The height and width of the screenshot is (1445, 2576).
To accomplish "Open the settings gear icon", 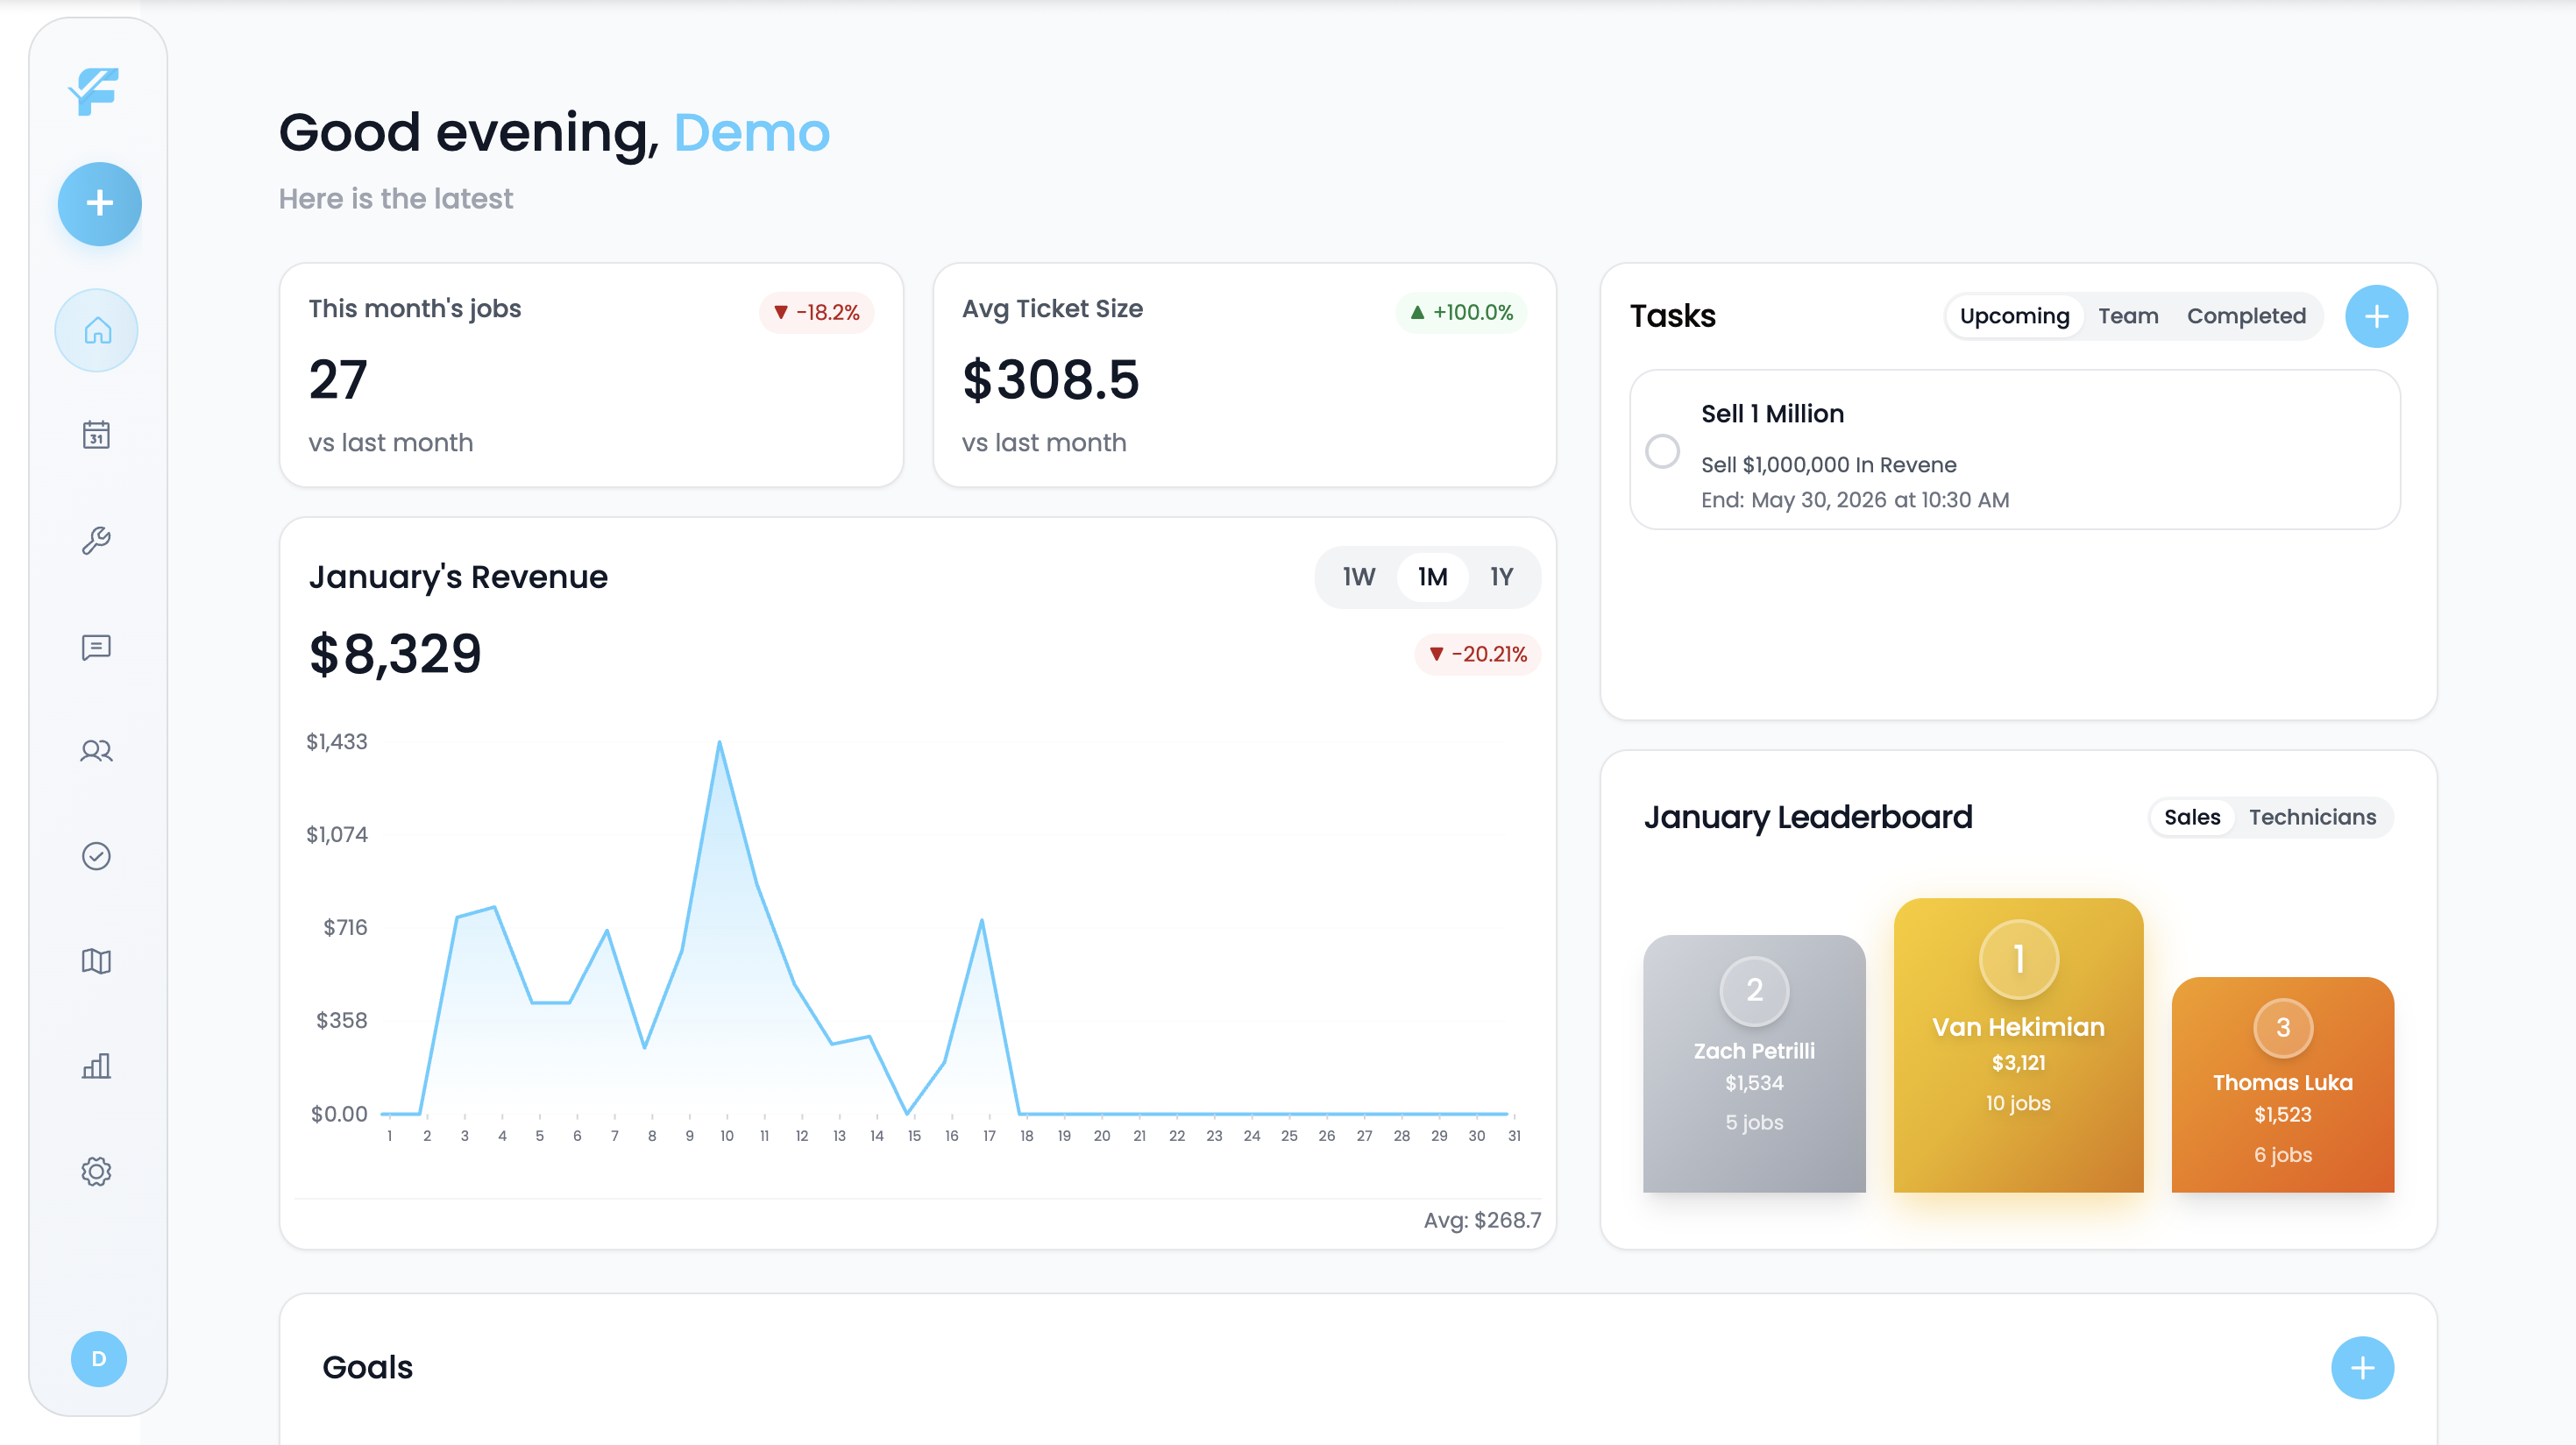I will pos(97,1171).
